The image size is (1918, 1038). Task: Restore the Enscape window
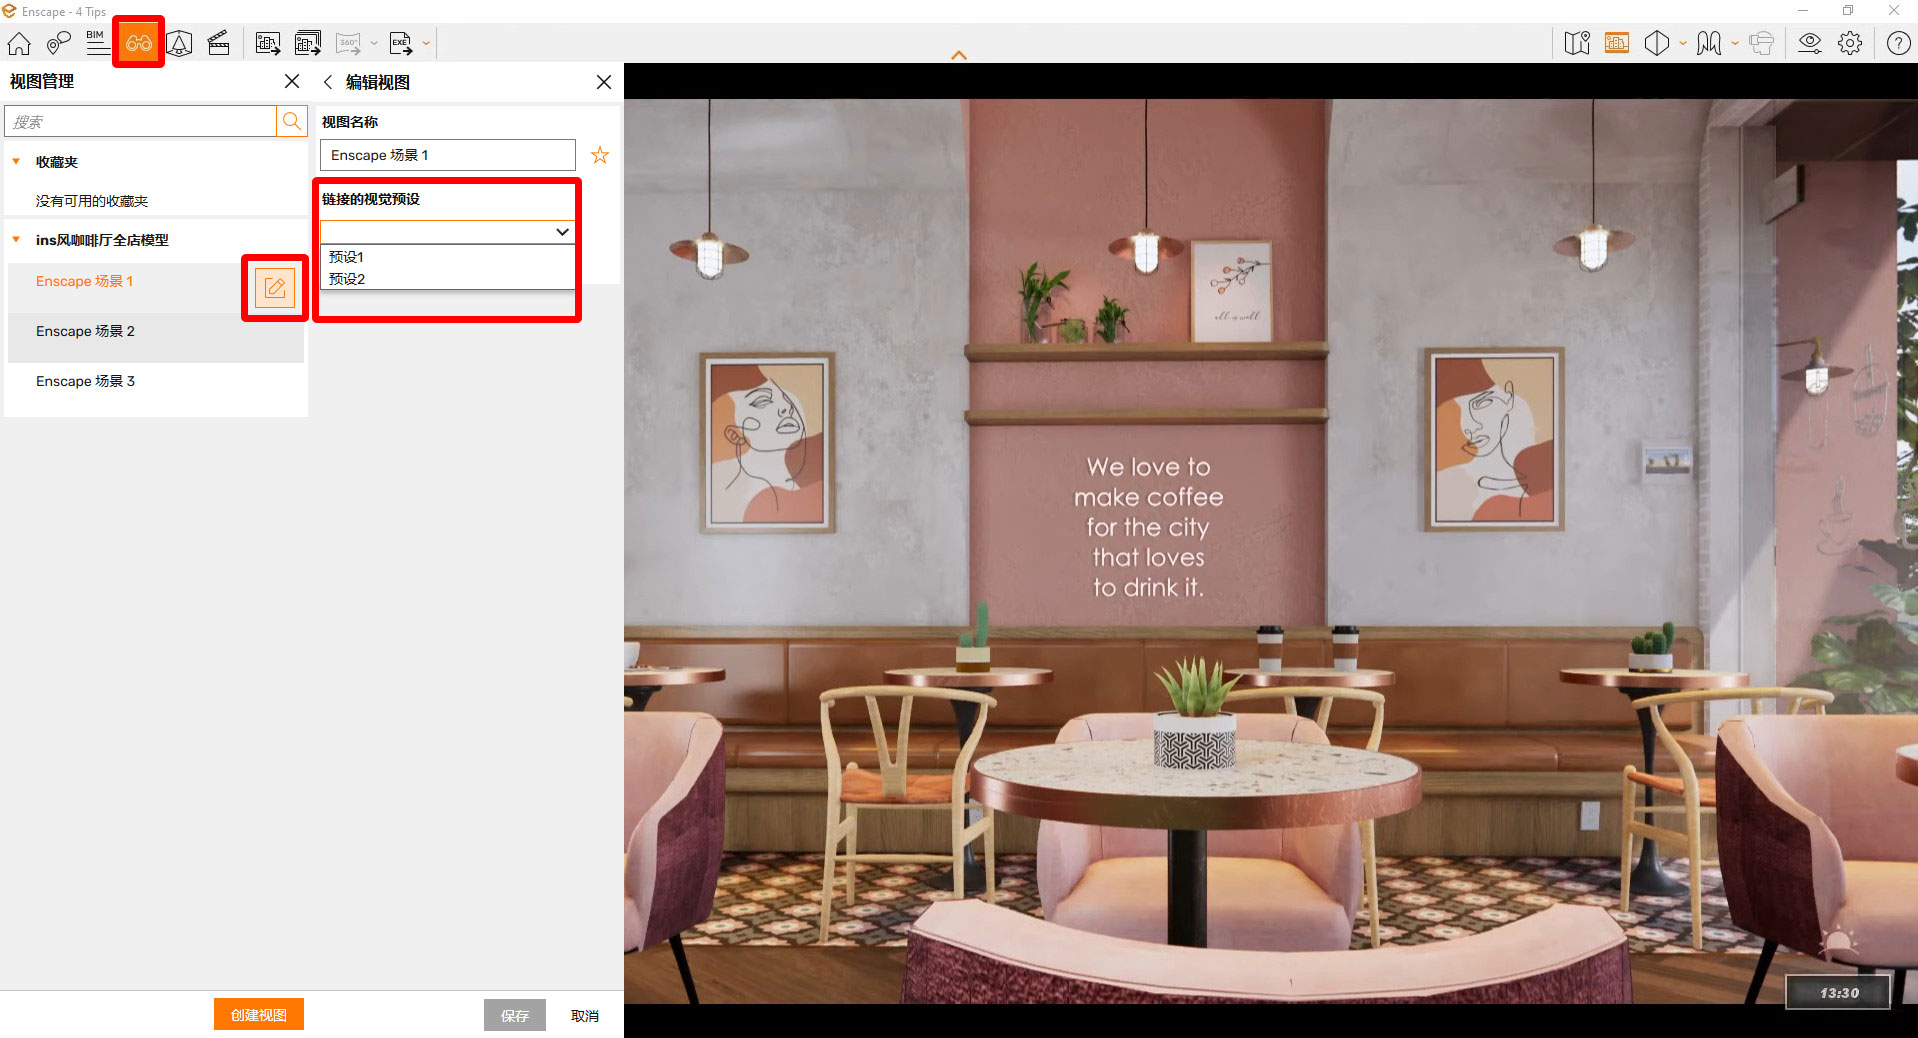click(x=1848, y=11)
